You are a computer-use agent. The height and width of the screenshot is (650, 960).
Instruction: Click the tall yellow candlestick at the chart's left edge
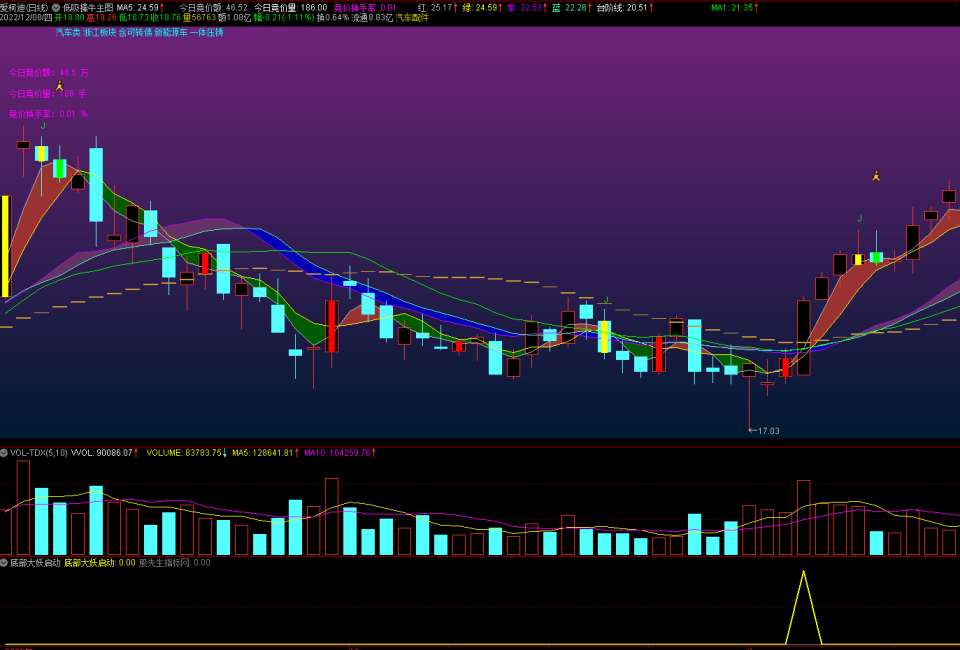coord(6,247)
